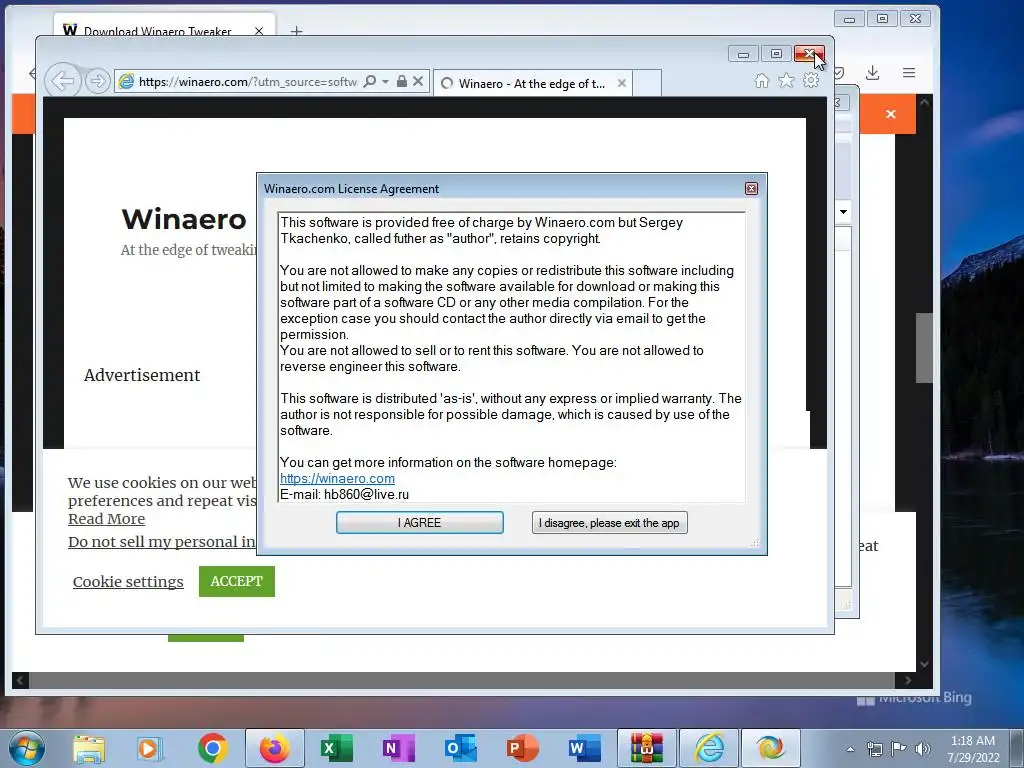The image size is (1024, 768).
Task: Click the Firefox horizontal scroll left arrow
Action: click(x=20, y=680)
